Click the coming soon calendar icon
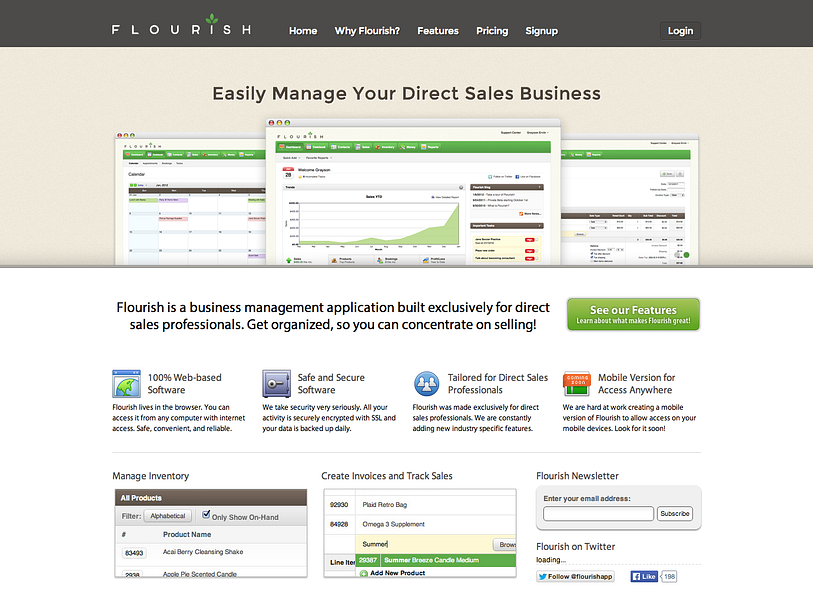This screenshot has height=600, width=813. [x=577, y=384]
